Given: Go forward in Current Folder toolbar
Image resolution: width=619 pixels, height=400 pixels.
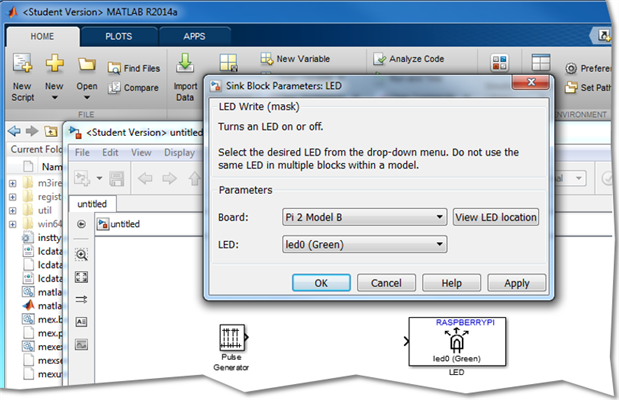Looking at the screenshot, I should tap(32, 131).
